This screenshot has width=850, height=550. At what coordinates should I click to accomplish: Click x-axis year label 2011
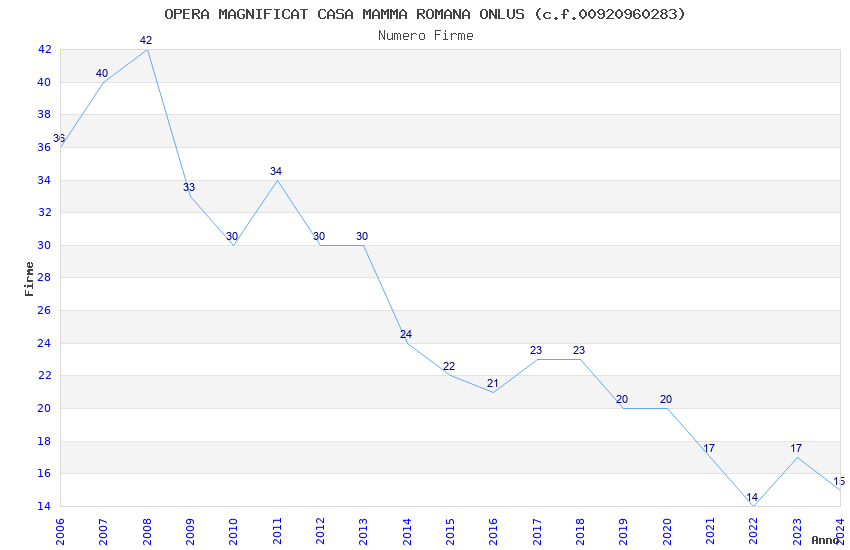pos(276,531)
